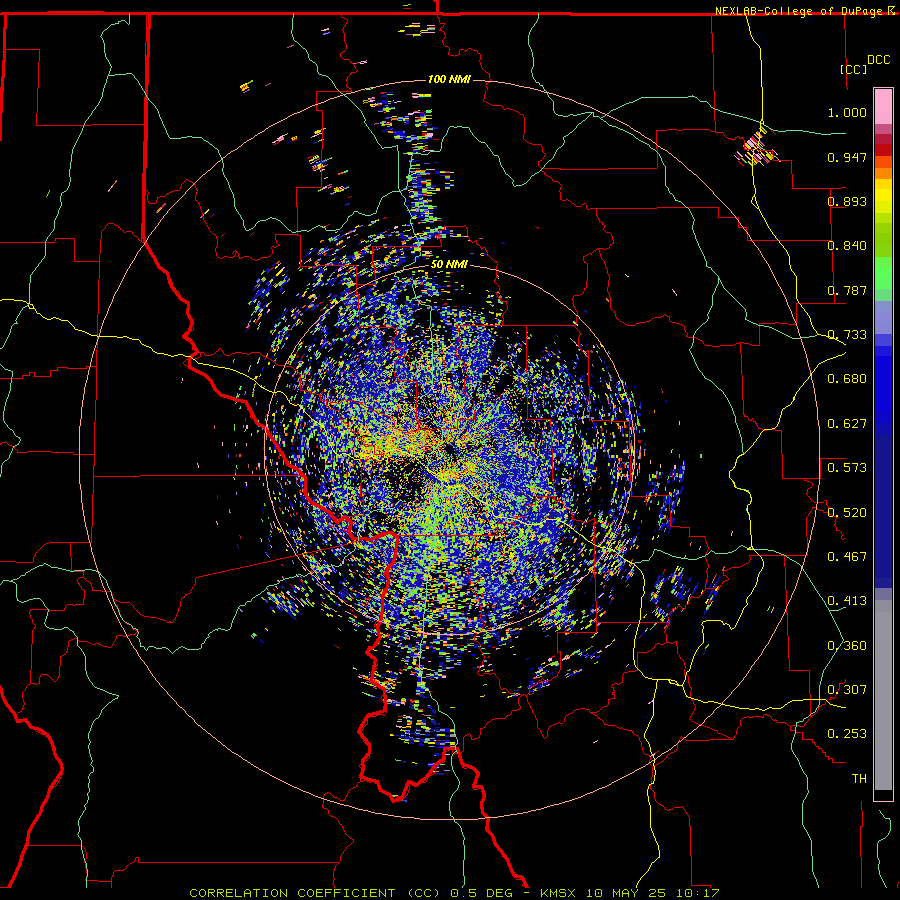Click the 0.627 legend value
900x900 pixels.
pos(847,424)
